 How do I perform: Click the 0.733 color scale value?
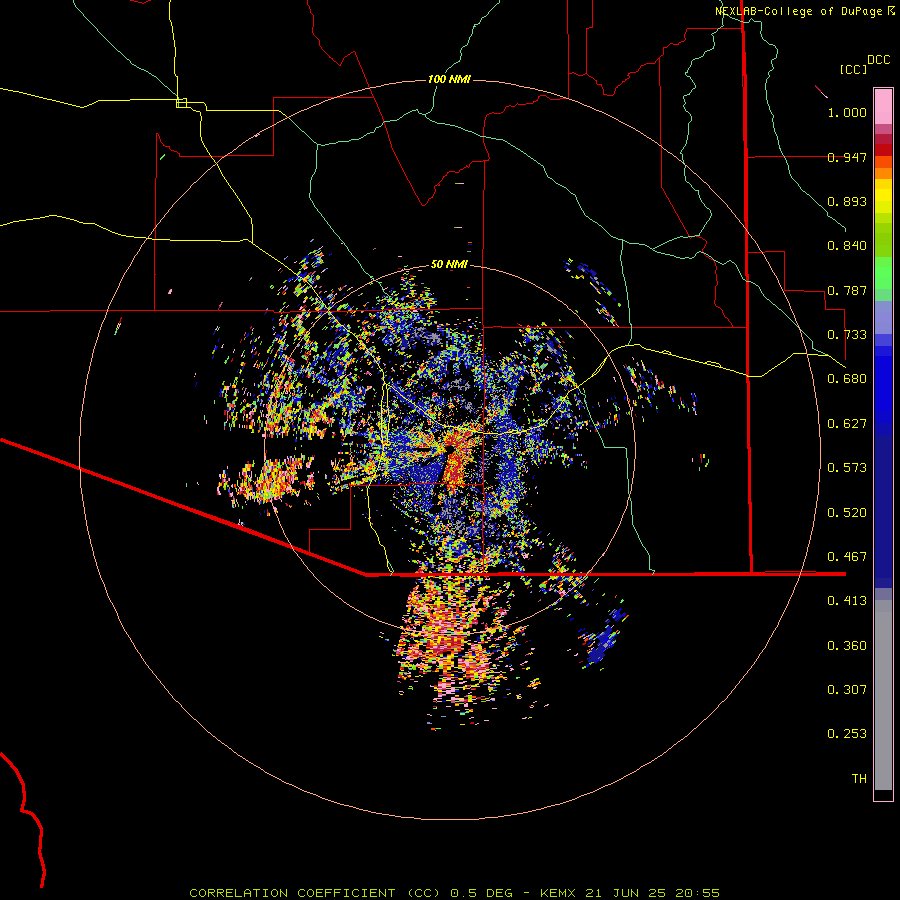(847, 335)
